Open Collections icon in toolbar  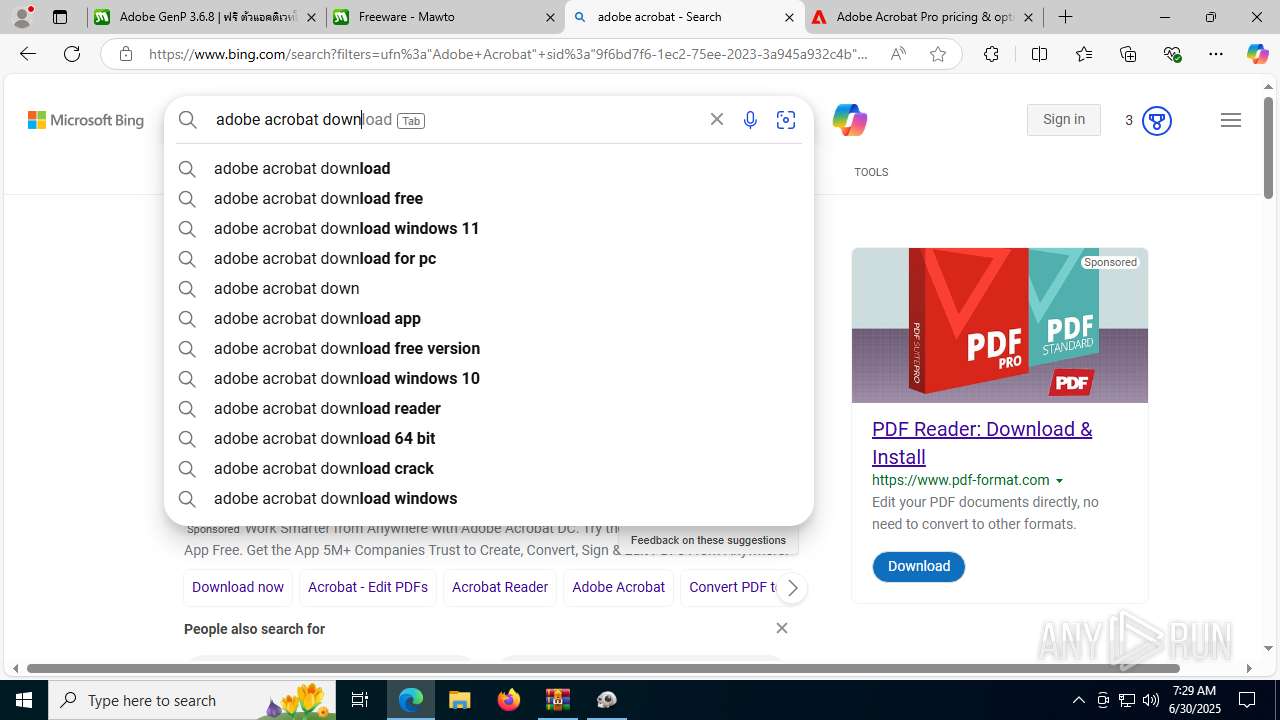coord(1128,54)
